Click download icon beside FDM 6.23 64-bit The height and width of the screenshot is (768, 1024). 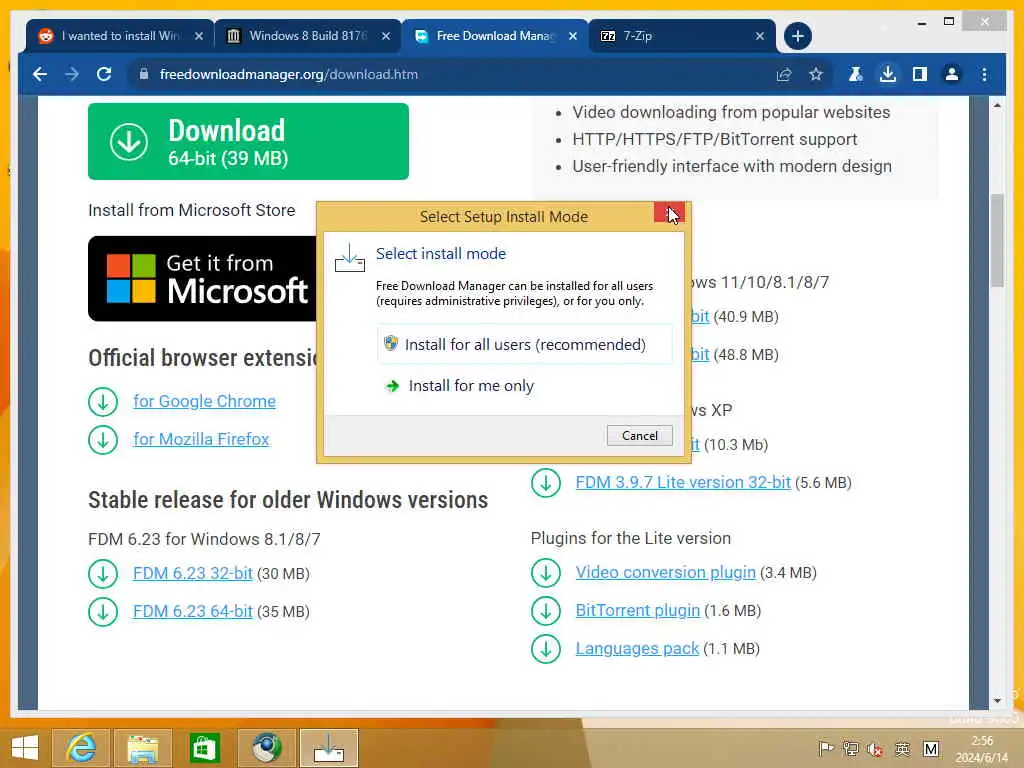(x=103, y=612)
